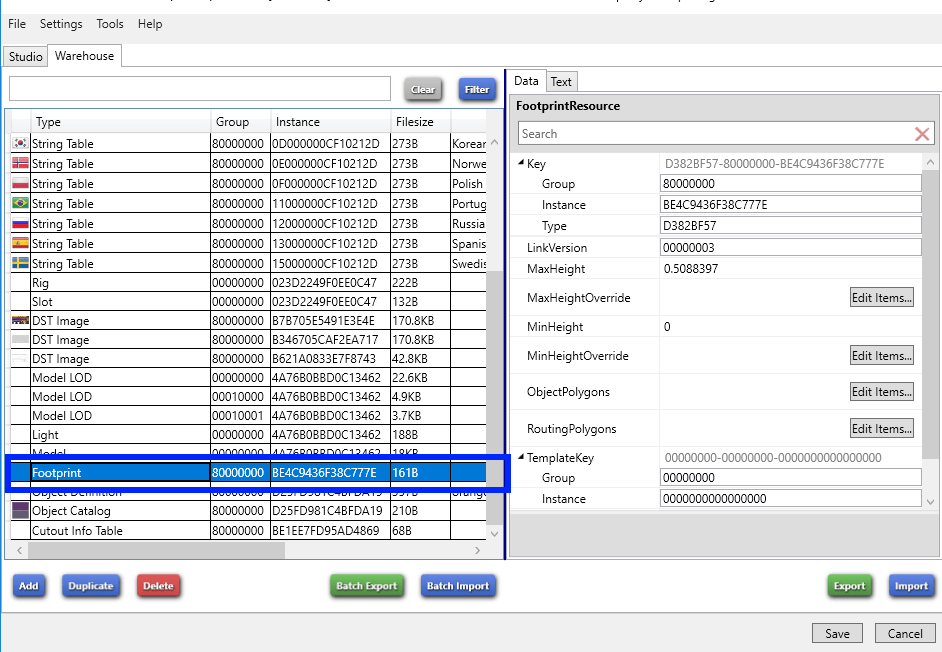Viewport: 942px width, 652px height.
Task: Click the Korean flag String Table icon
Action: (20, 143)
